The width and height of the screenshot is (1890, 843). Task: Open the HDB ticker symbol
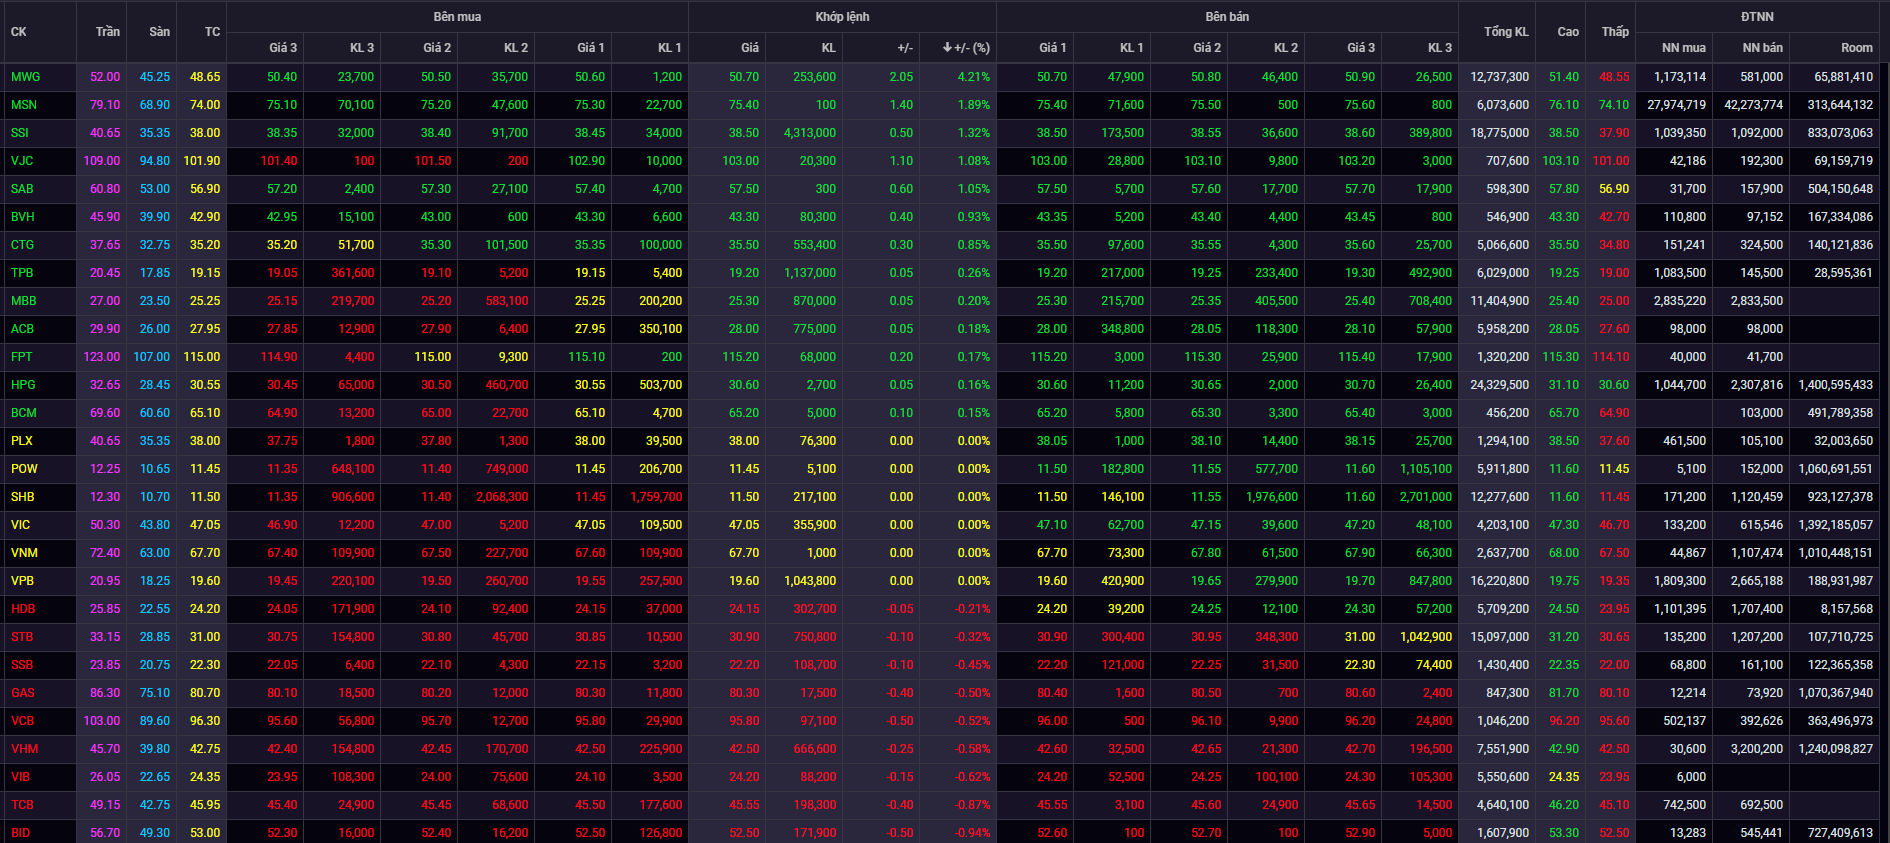tap(23, 609)
